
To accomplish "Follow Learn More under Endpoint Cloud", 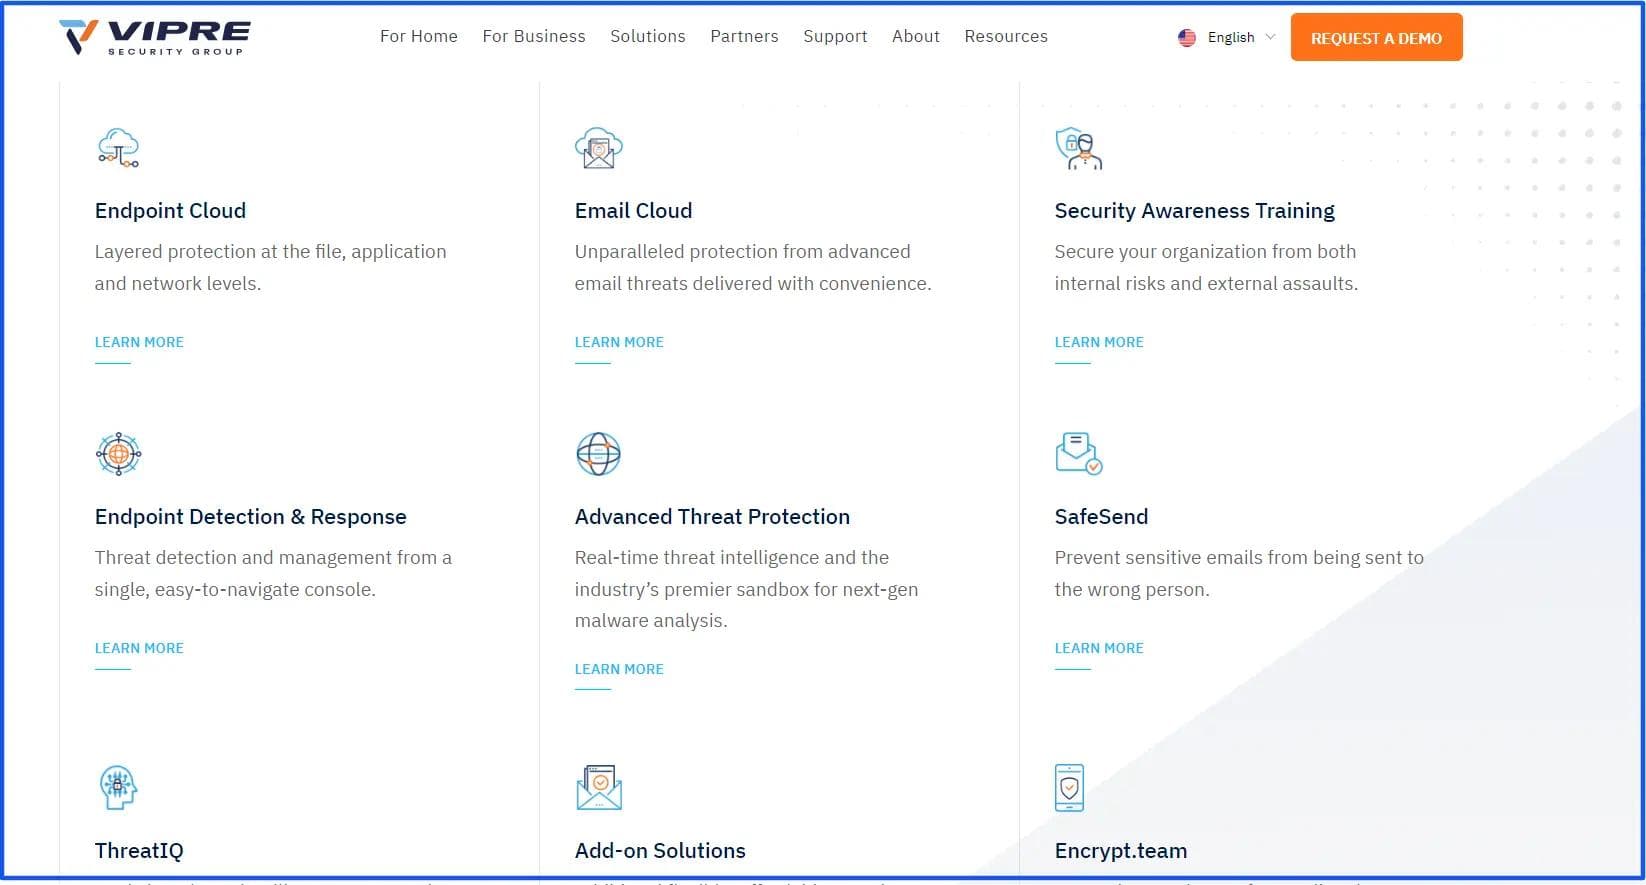I will (x=139, y=342).
